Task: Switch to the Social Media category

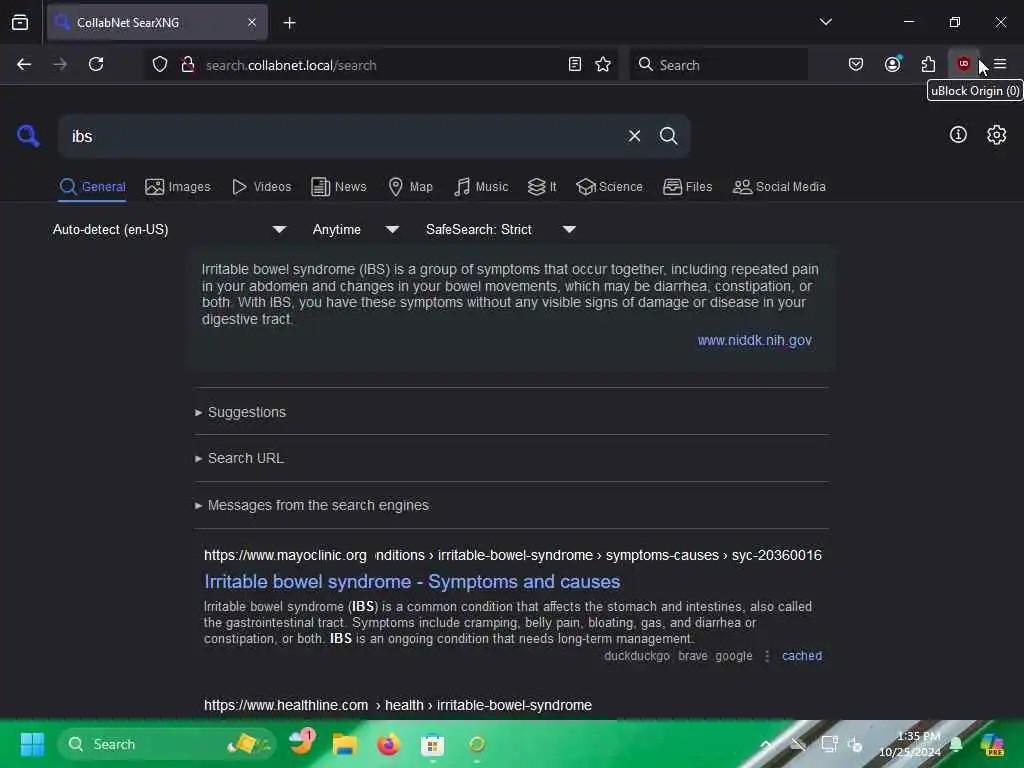Action: tap(779, 187)
